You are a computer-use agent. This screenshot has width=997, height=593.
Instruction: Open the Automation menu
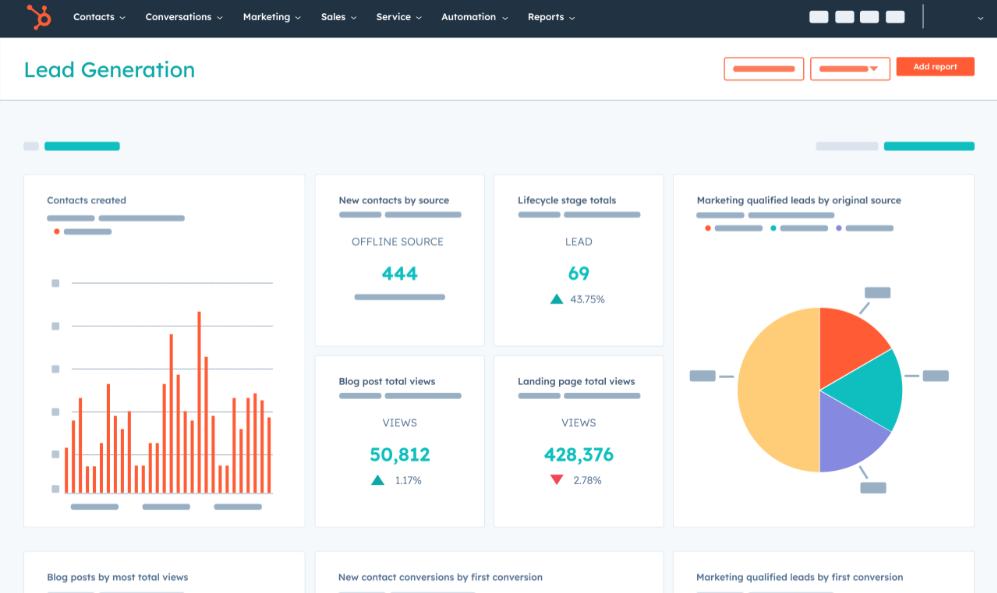474,17
